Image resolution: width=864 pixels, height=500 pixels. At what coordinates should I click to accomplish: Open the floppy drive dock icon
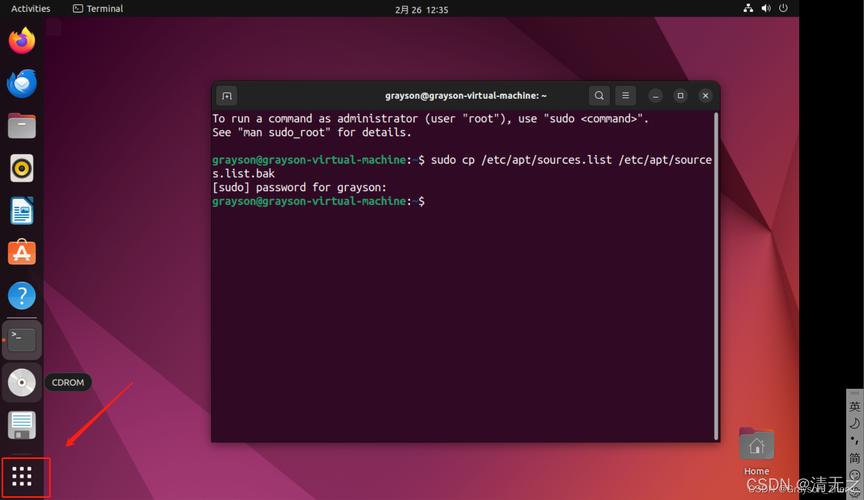tap(22, 425)
